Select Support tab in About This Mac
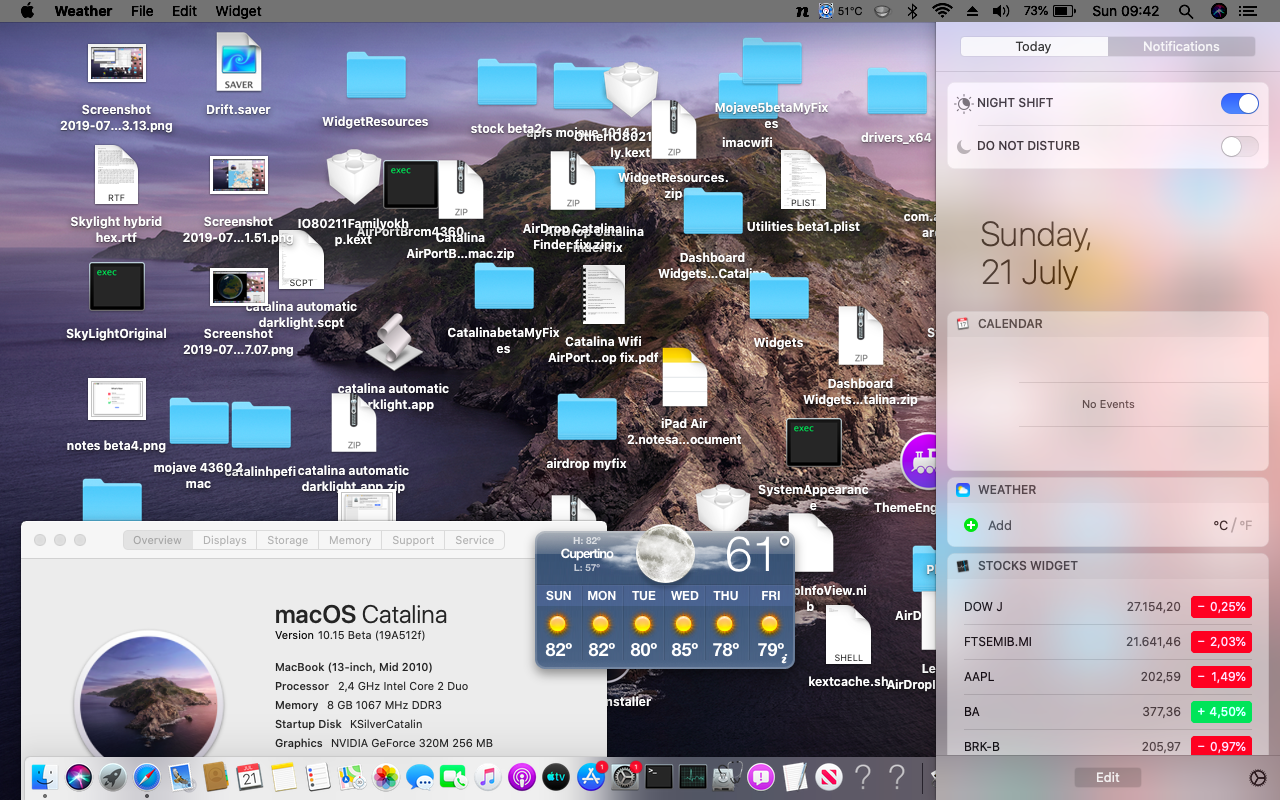This screenshot has height=800, width=1280. [x=413, y=540]
